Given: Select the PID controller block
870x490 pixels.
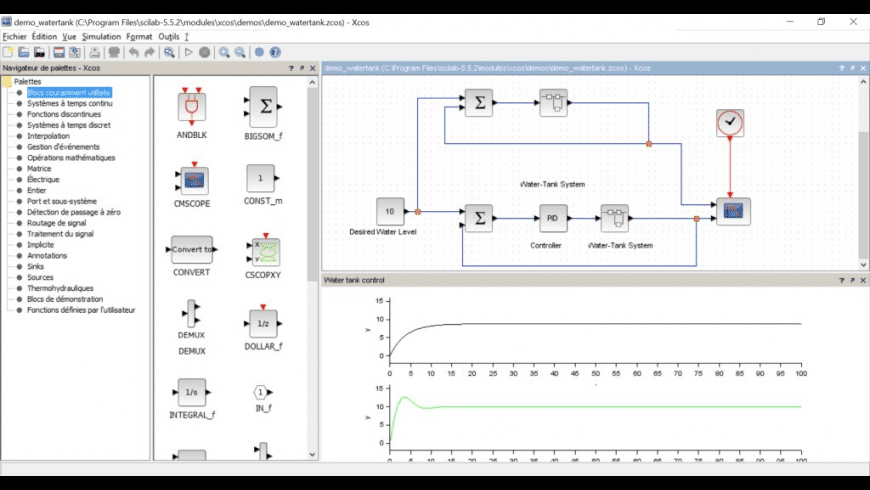Looking at the screenshot, I should click(552, 217).
